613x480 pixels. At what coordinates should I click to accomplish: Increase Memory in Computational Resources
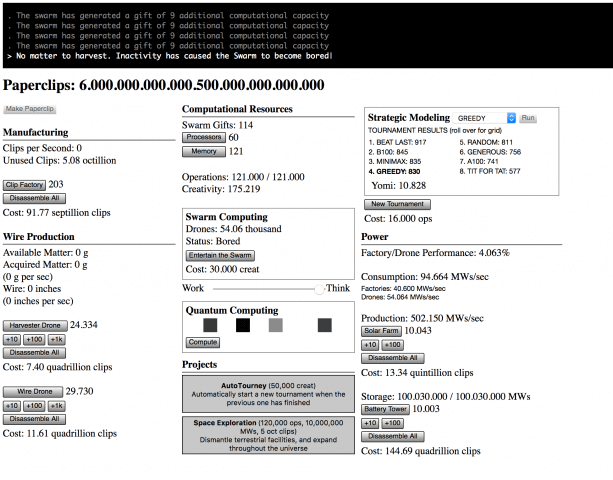point(203,152)
